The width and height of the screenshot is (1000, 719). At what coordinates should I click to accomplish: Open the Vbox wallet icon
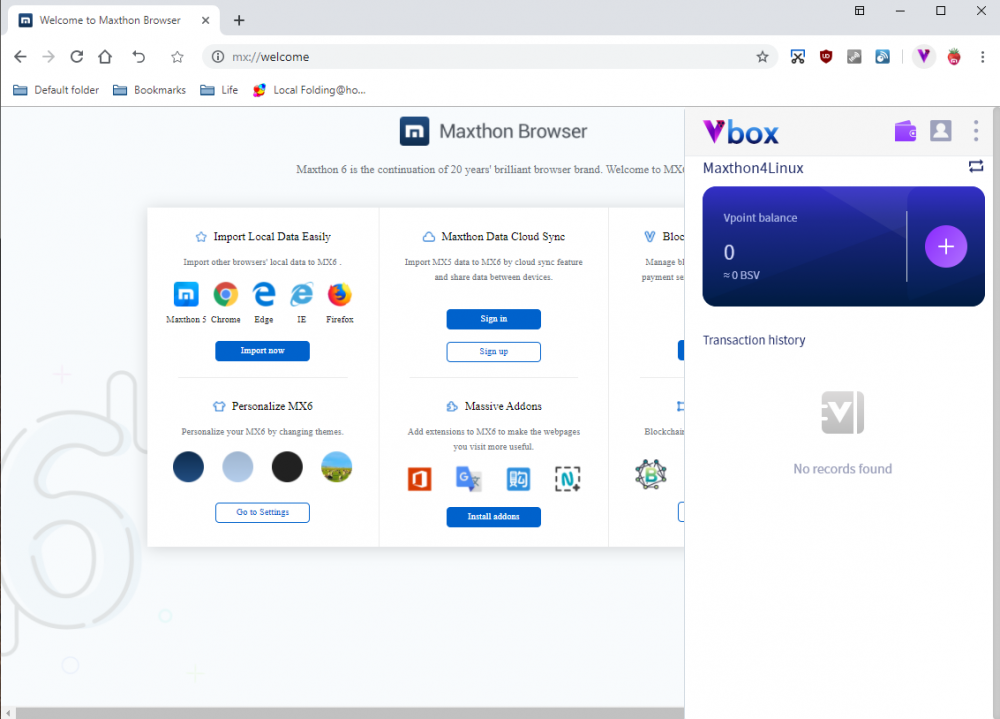(x=905, y=131)
